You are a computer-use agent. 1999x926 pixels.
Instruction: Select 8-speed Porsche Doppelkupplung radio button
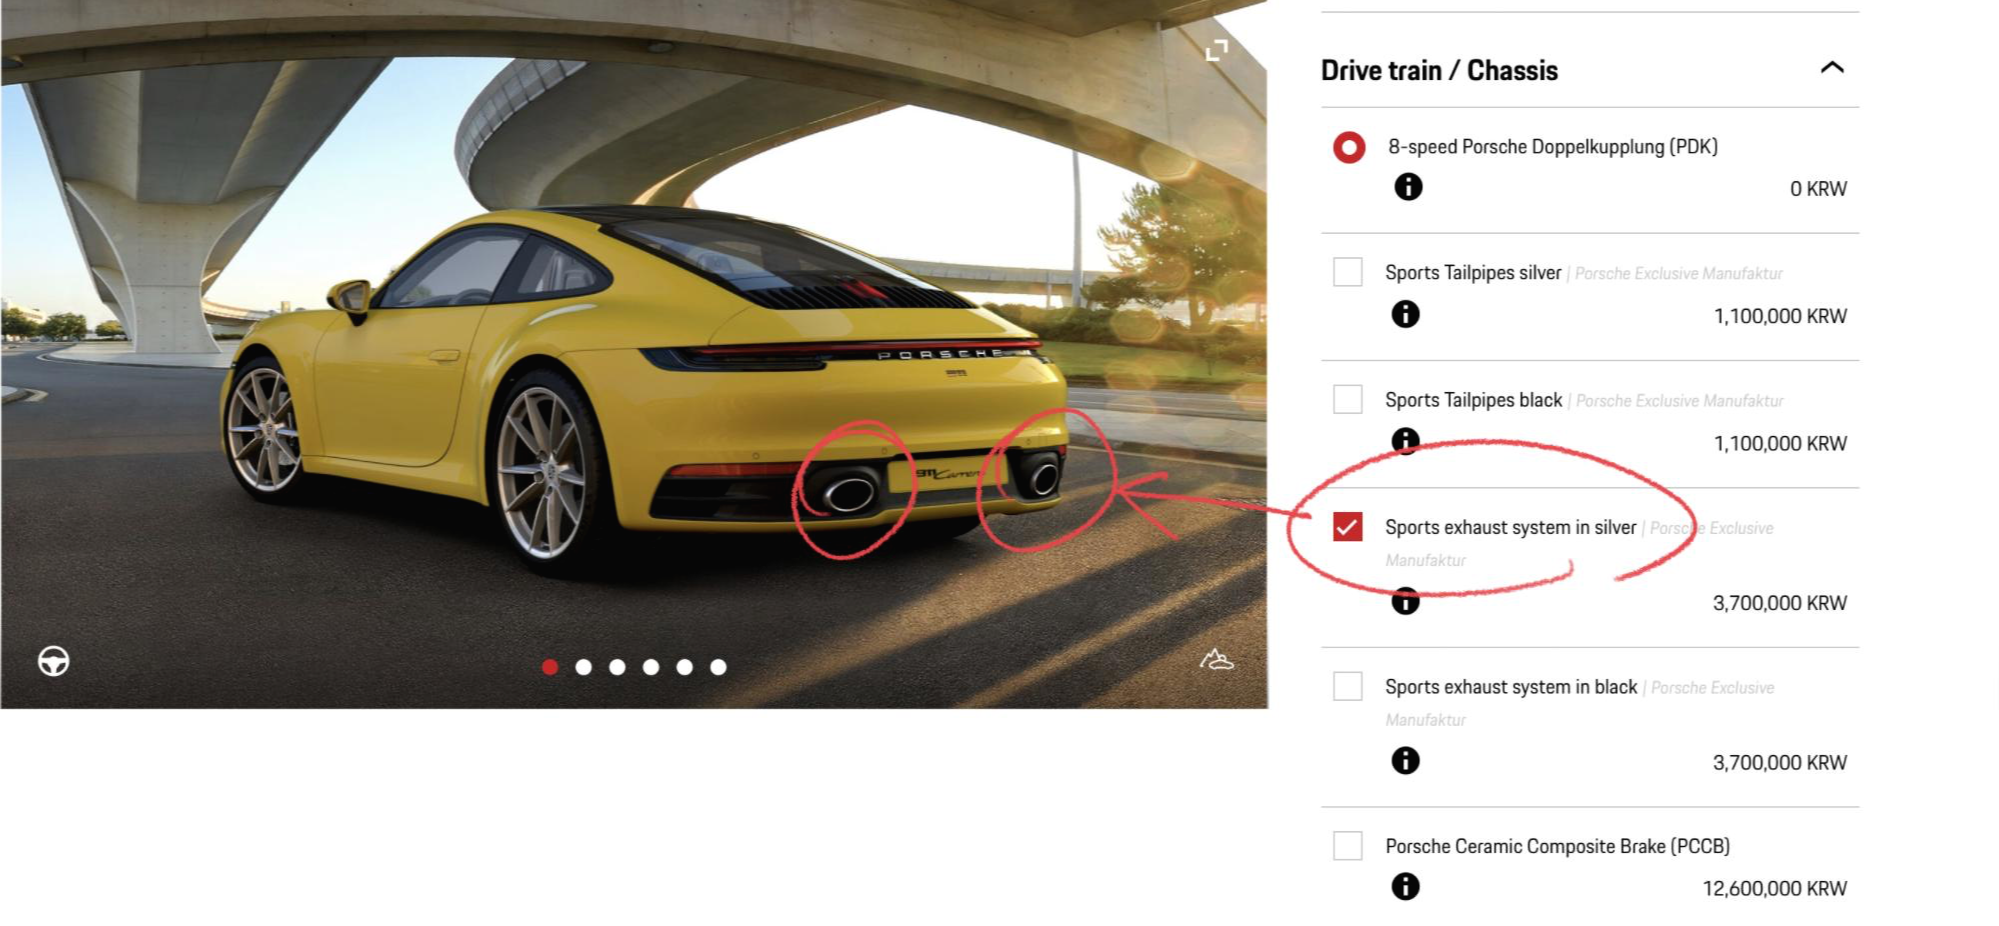[x=1349, y=147]
